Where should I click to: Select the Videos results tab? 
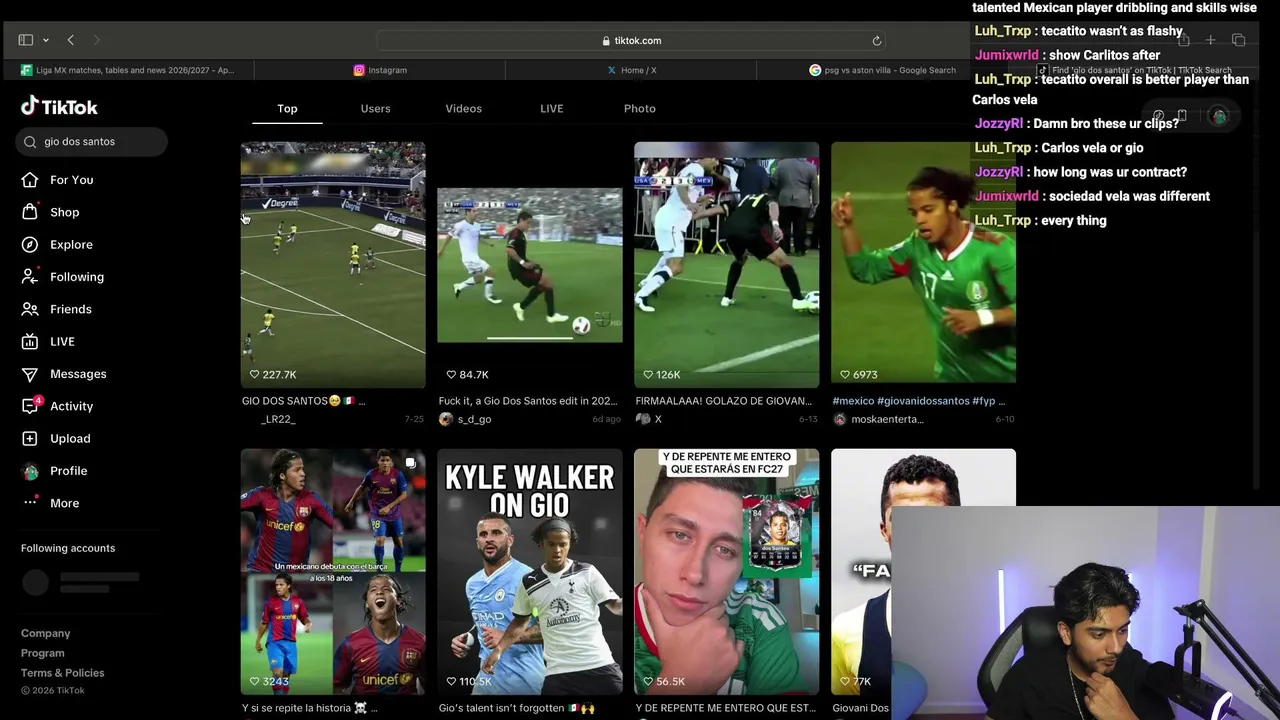463,108
